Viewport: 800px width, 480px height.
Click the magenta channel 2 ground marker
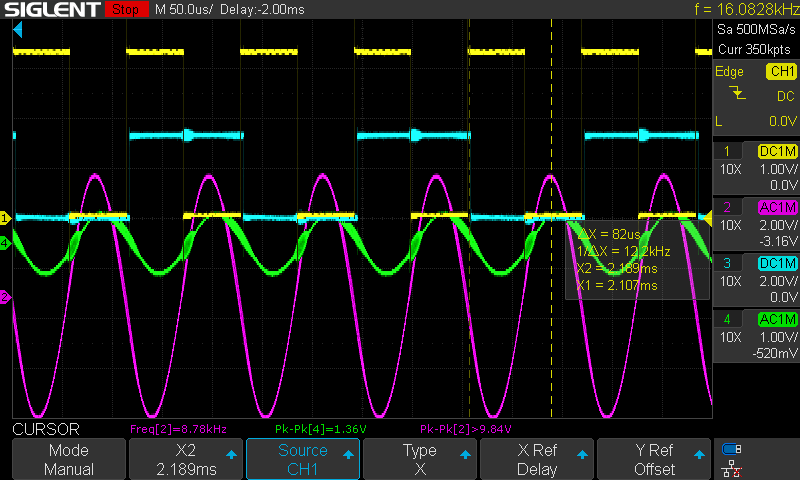pyautogui.click(x=5, y=297)
